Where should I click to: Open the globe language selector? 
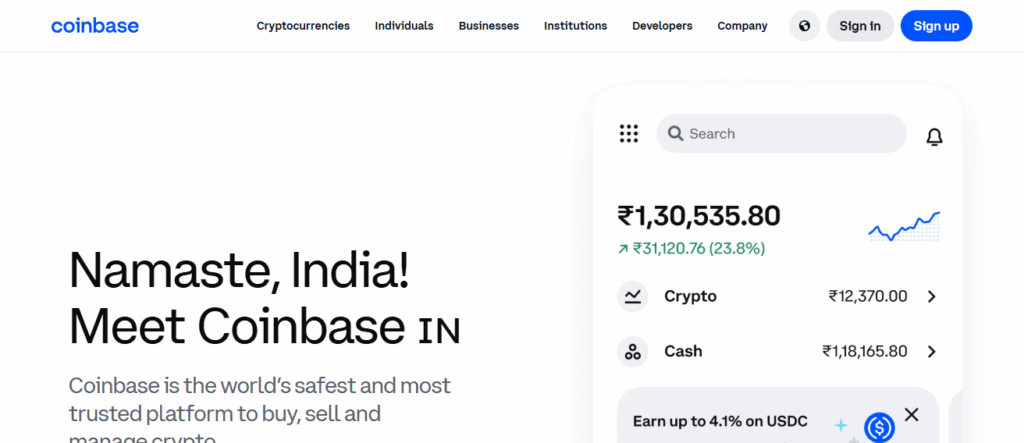click(804, 26)
